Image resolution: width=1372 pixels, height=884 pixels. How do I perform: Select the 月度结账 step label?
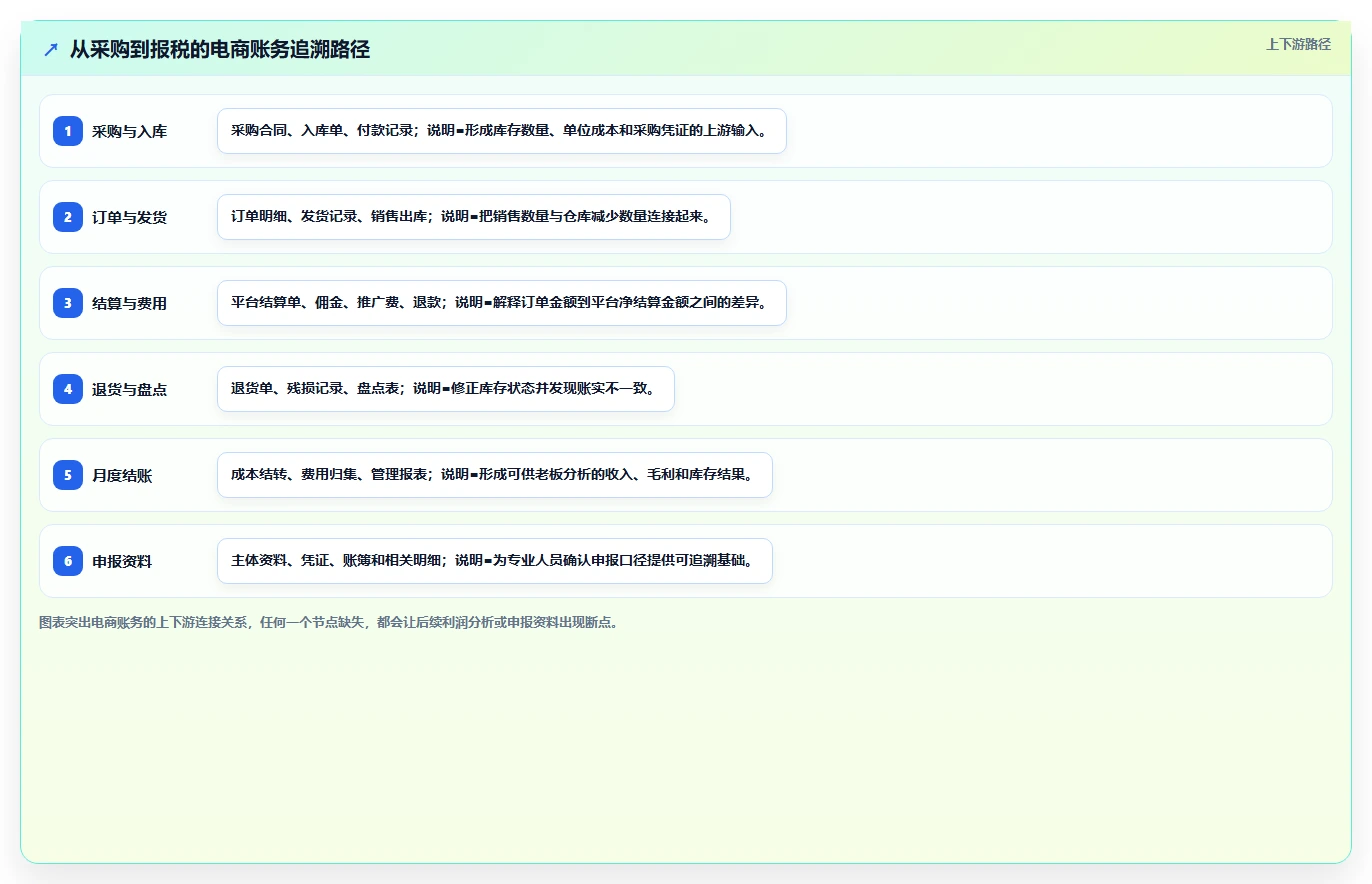click(x=122, y=475)
